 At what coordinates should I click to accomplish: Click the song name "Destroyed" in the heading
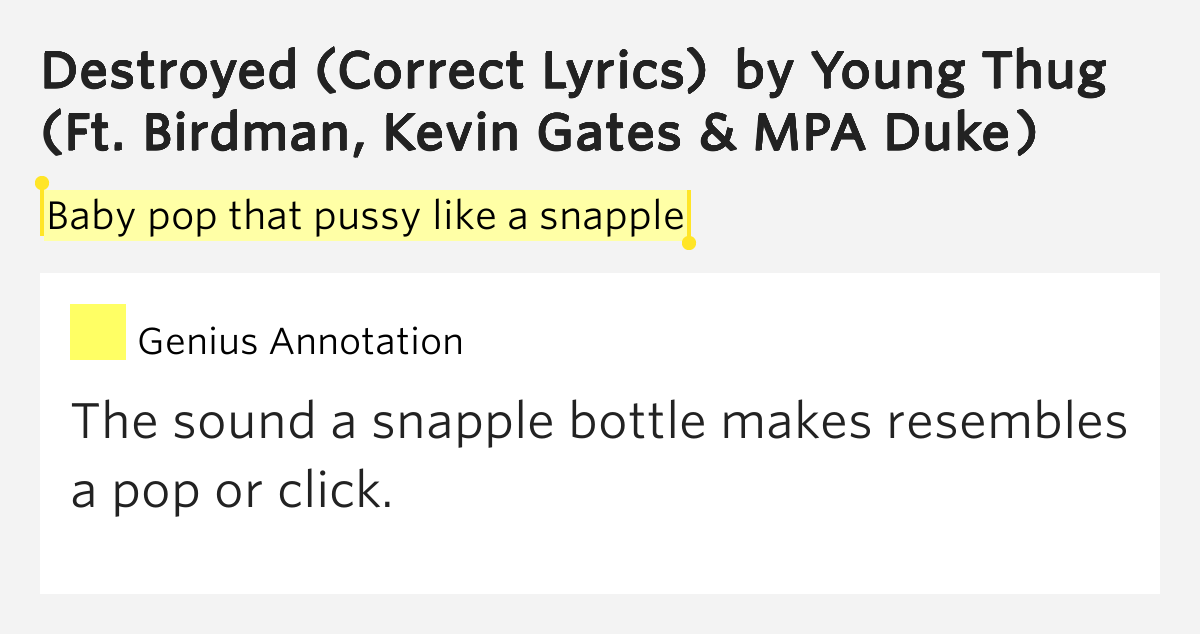pos(170,72)
